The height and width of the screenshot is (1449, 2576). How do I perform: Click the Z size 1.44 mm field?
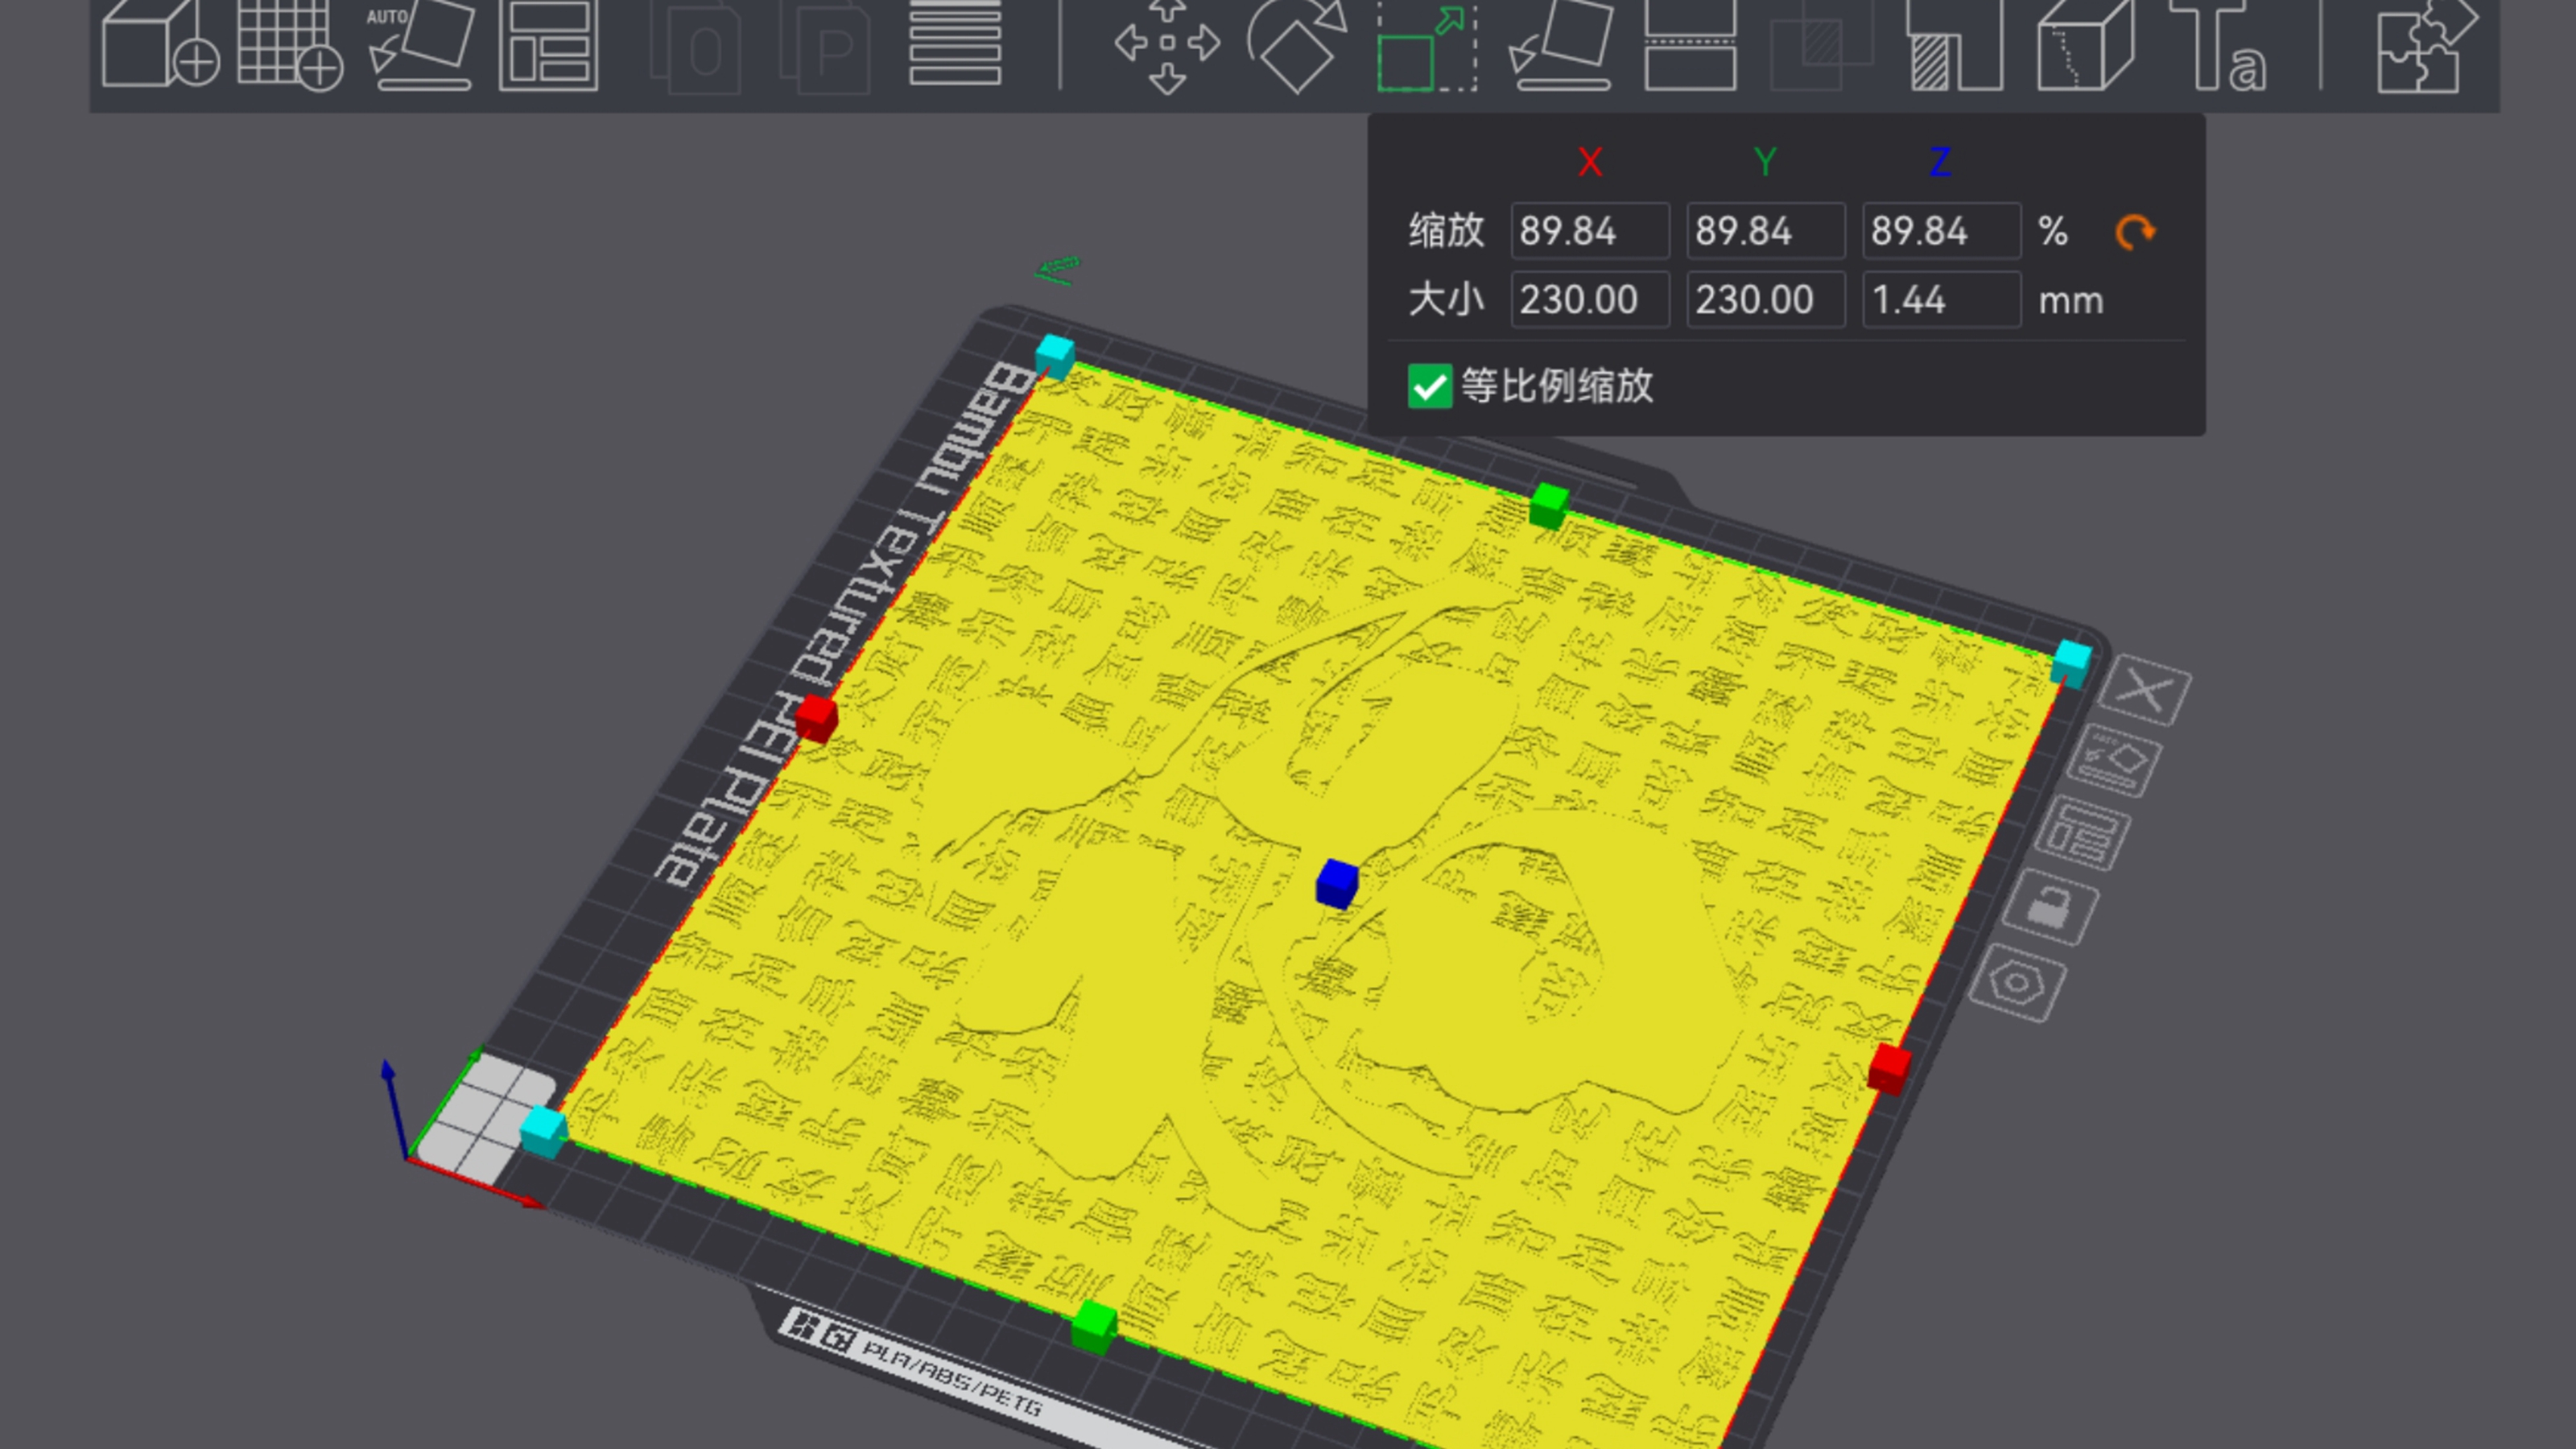point(1939,300)
